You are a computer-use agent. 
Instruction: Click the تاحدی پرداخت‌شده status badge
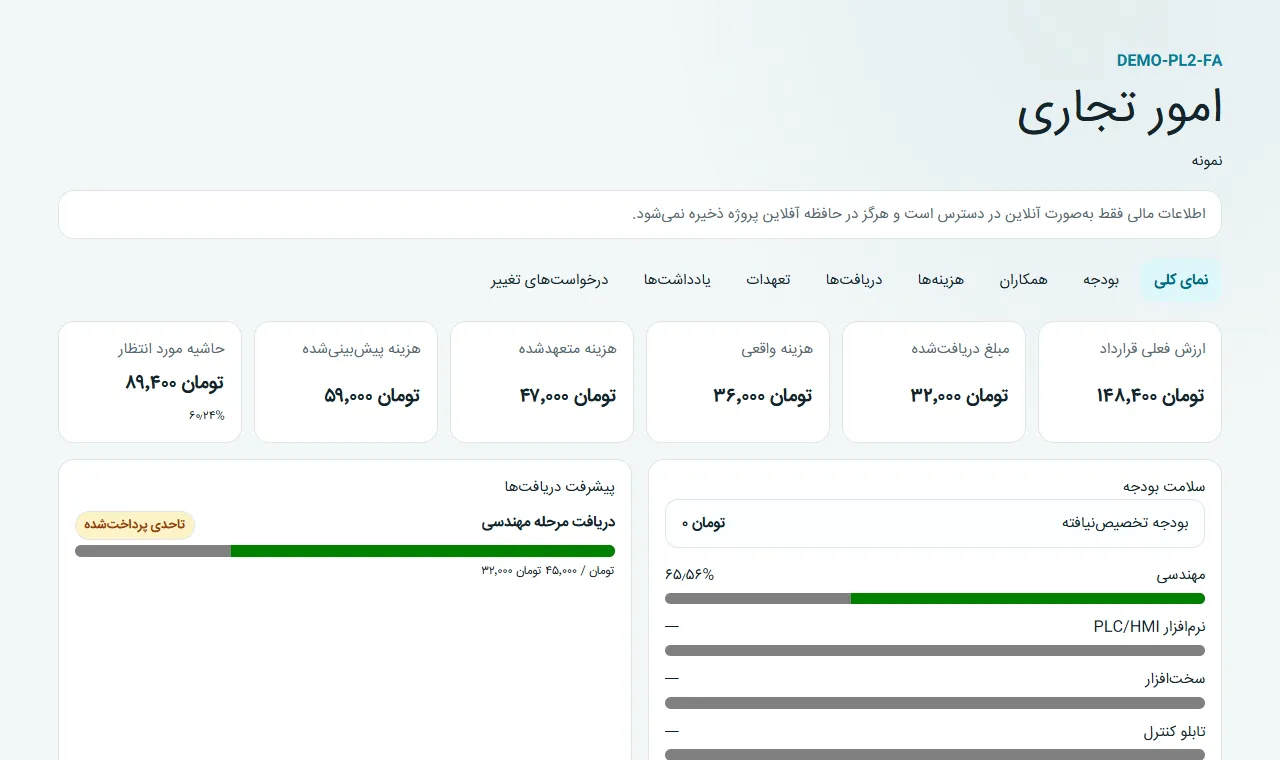pyautogui.click(x=135, y=525)
